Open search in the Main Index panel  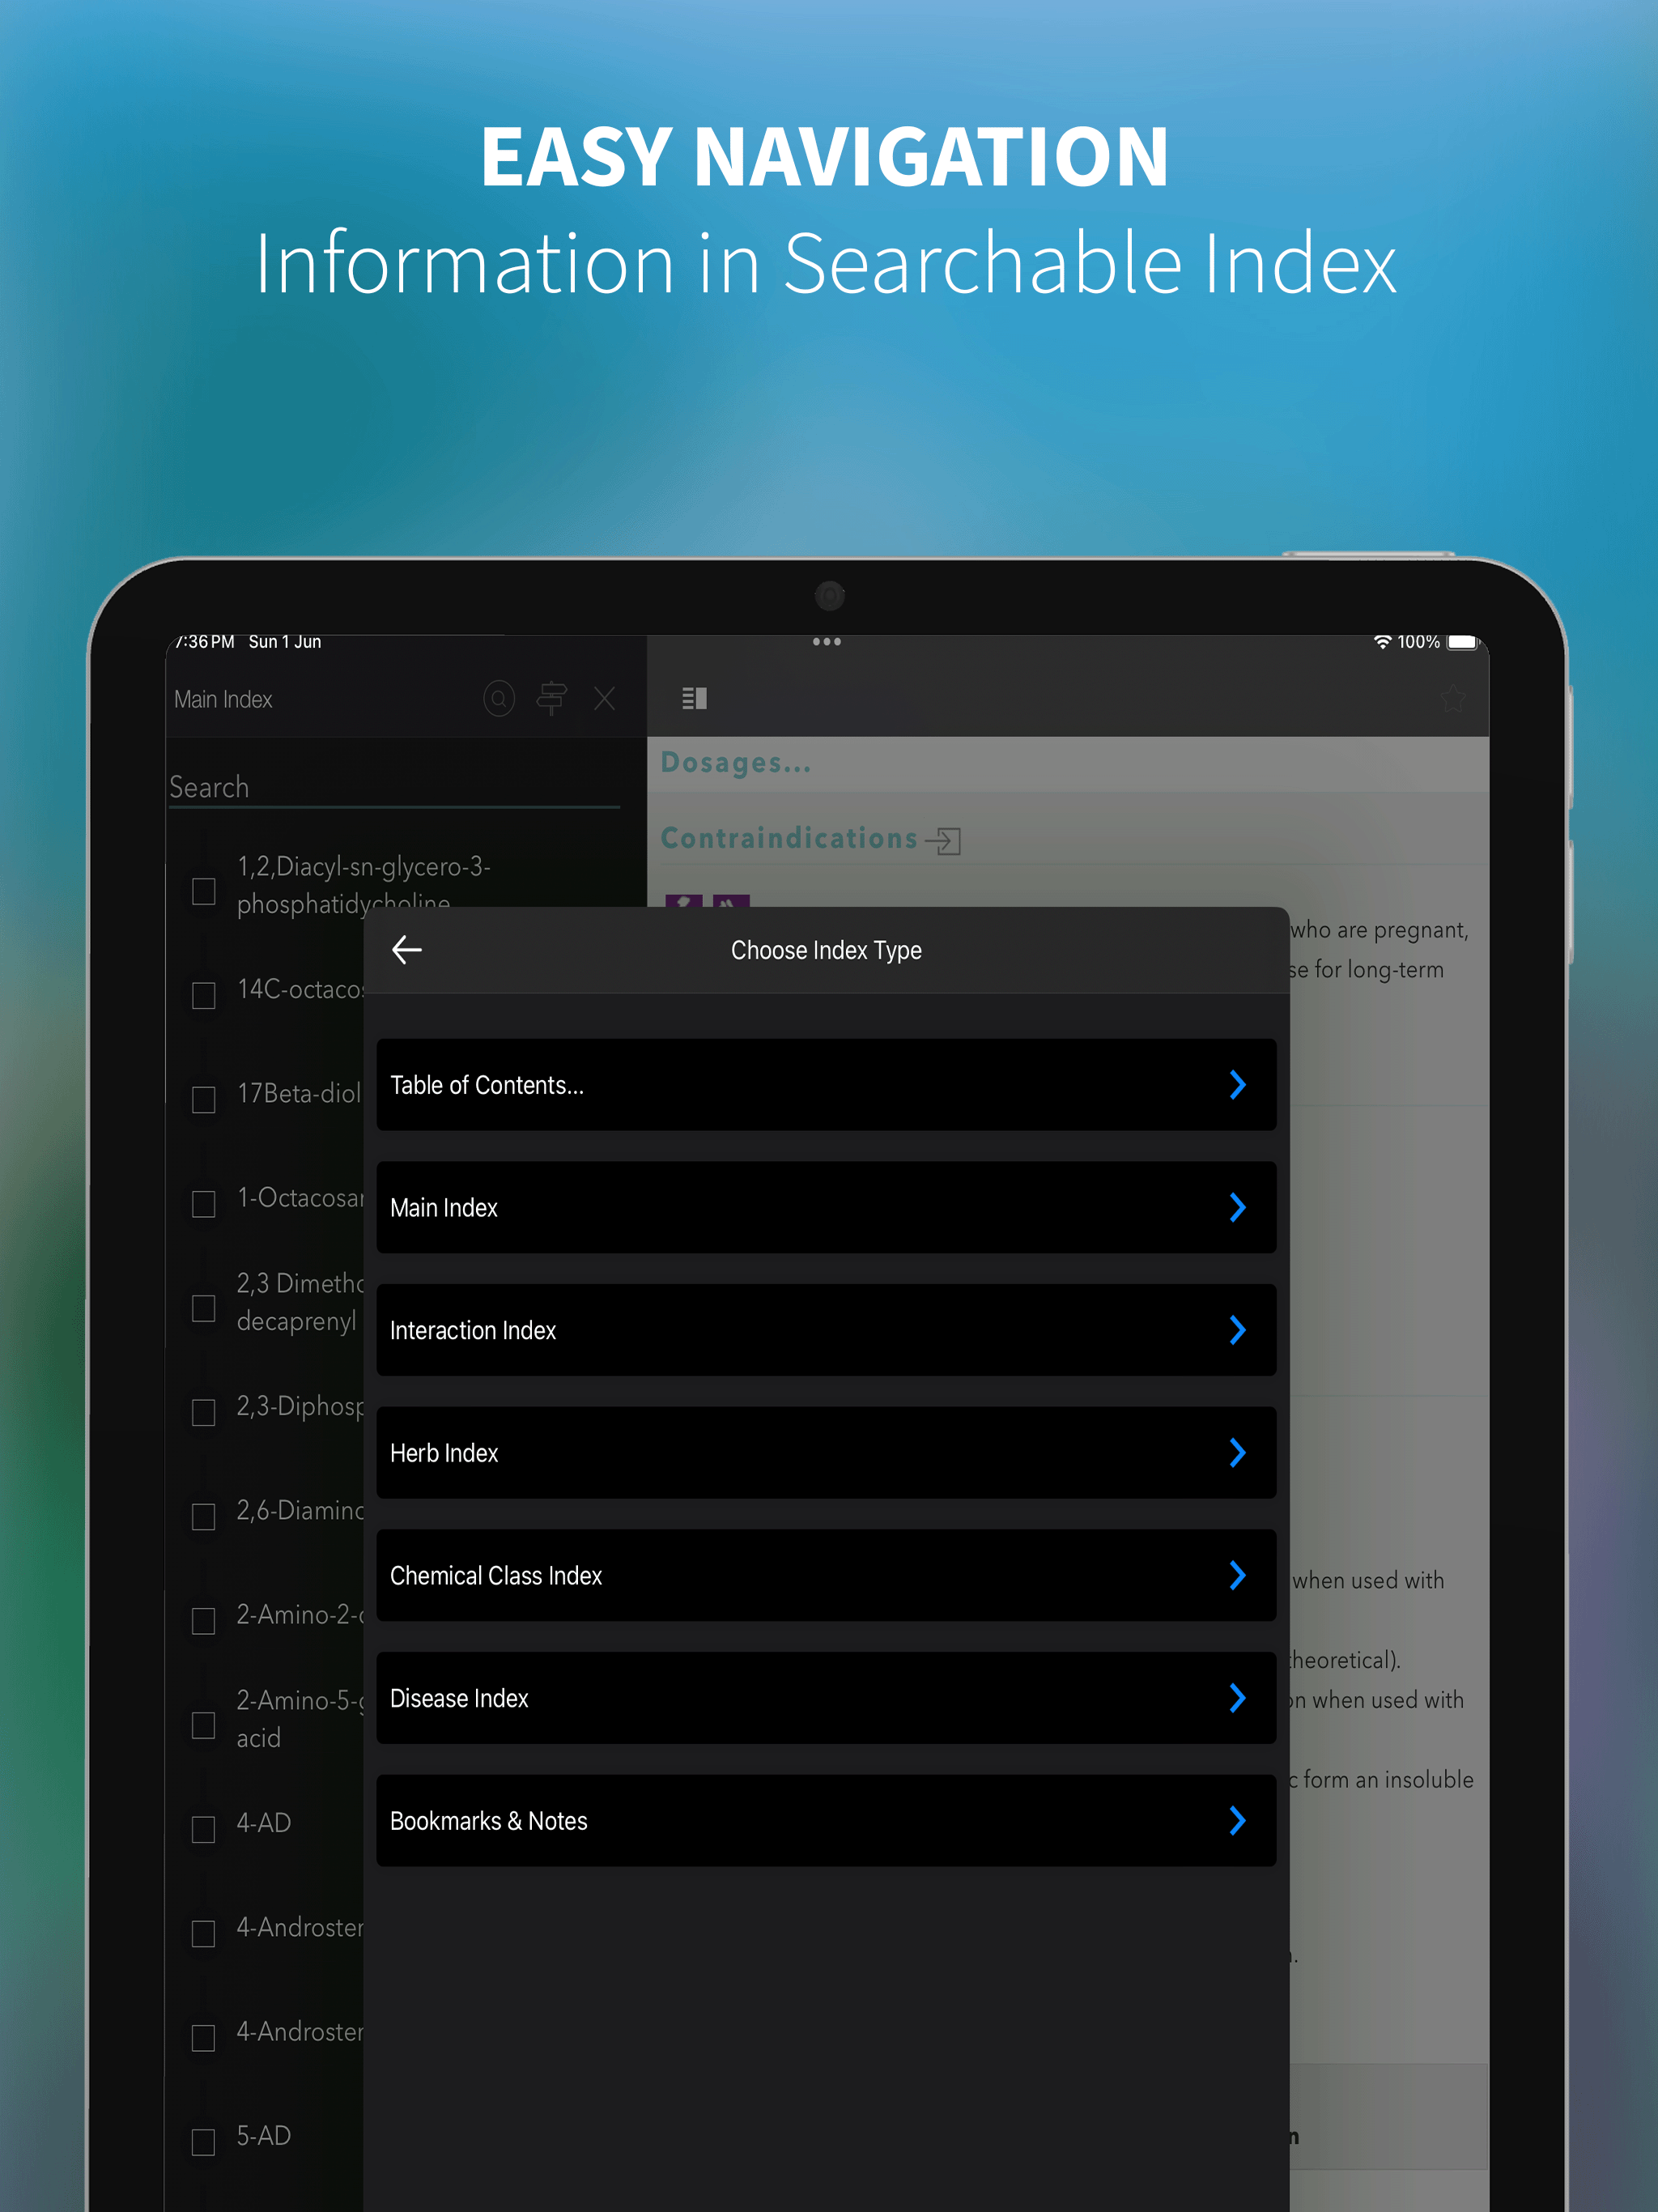pos(499,698)
